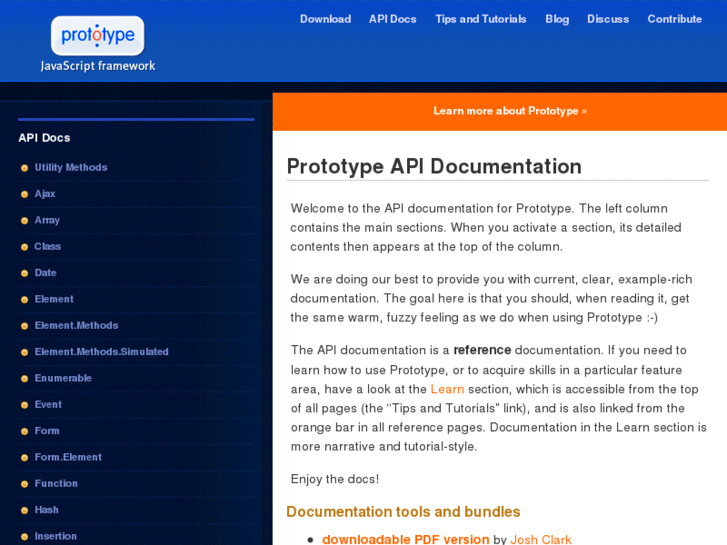
Task: Click the API Docs sidebar heading
Action: tap(45, 138)
